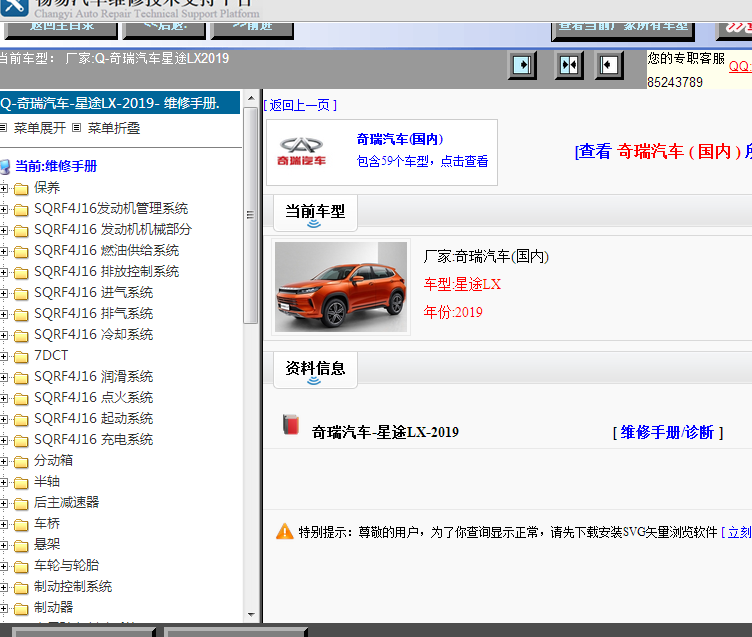Click the 奇瑞汽车-星途LX-2019 document title
This screenshot has width=752, height=637.
385,433
